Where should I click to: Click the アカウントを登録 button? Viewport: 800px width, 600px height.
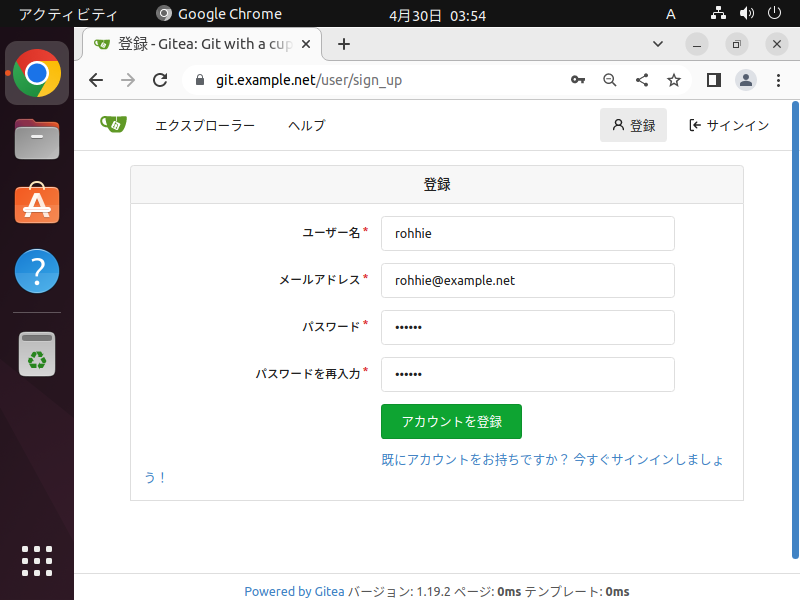[x=451, y=421]
